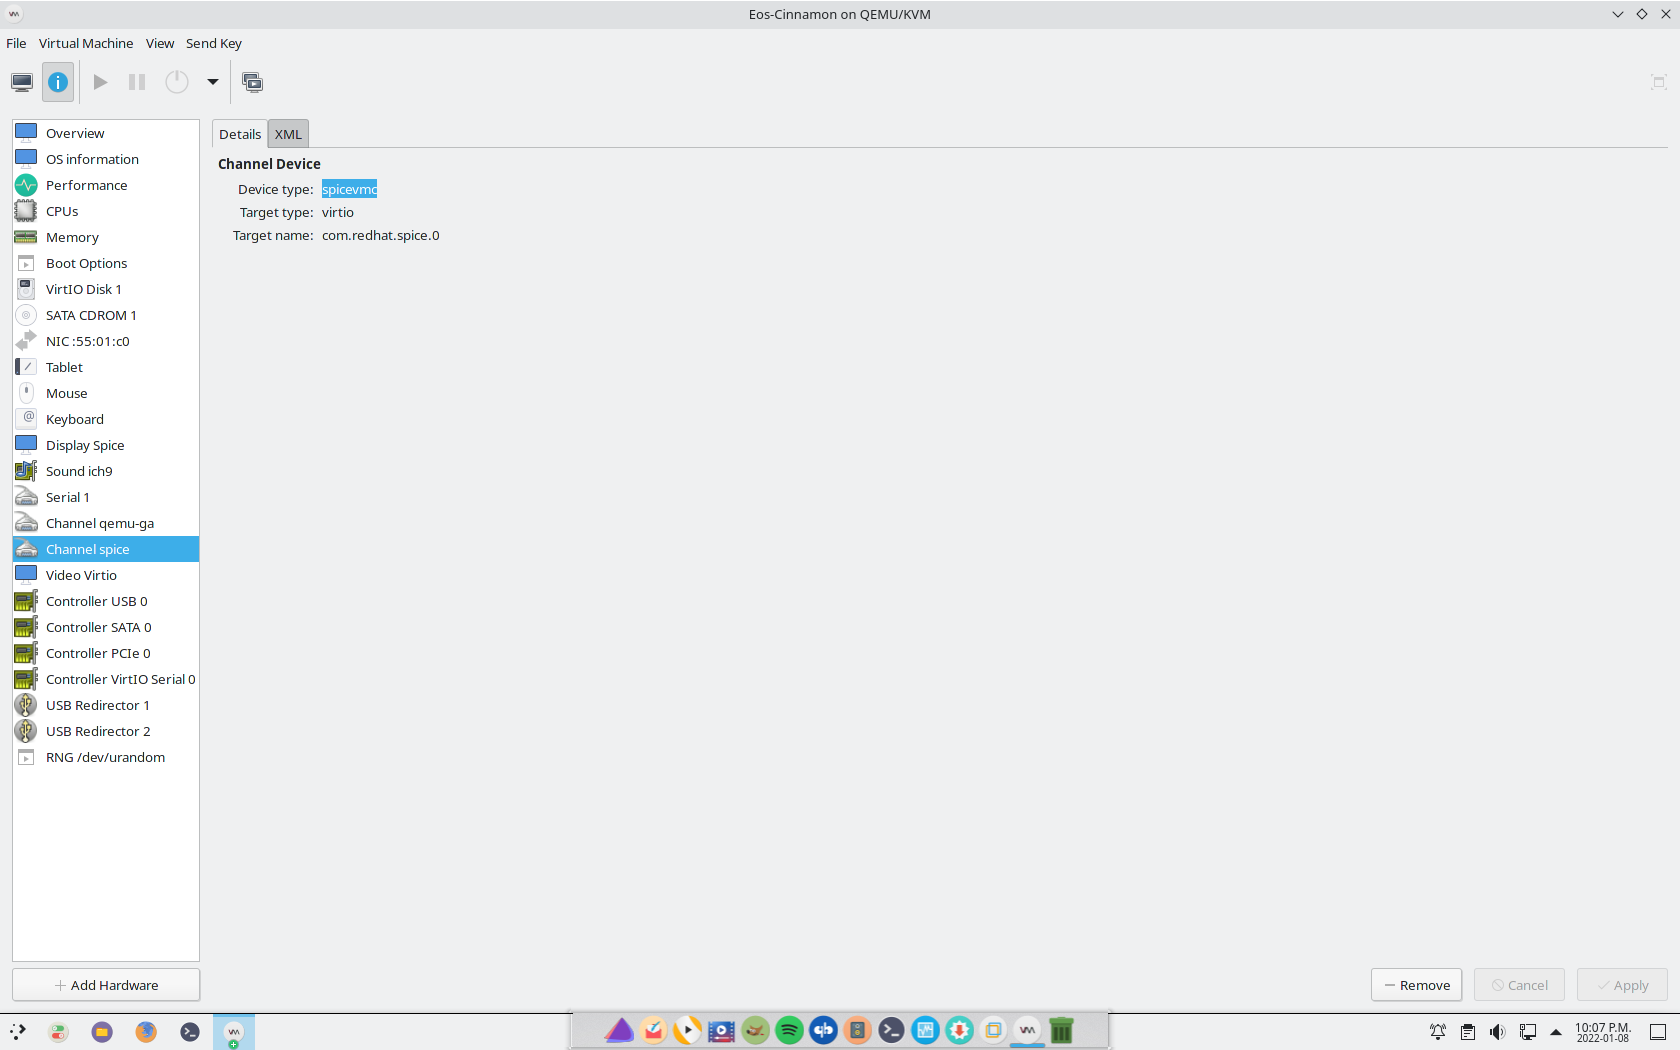
Task: Open the Virtual Machine menu
Action: [86, 43]
